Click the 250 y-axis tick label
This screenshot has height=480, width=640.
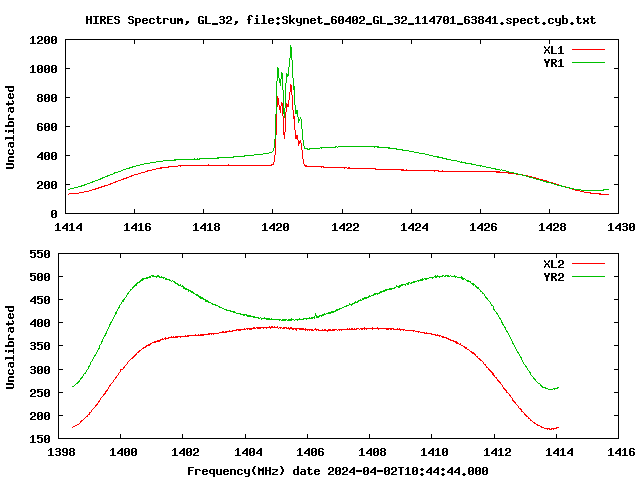point(40,393)
